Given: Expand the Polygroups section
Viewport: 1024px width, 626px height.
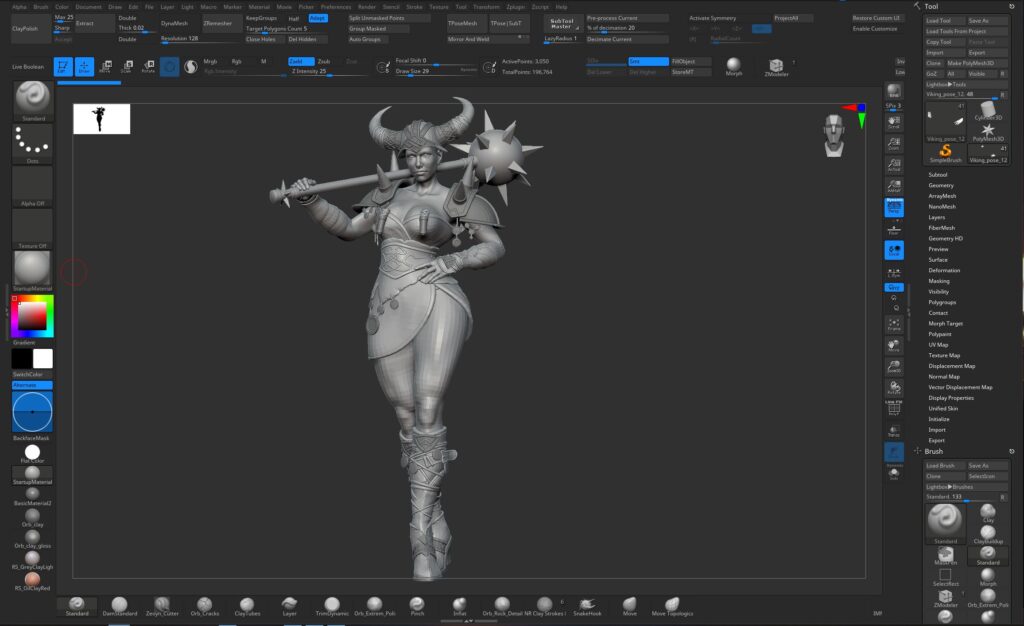Looking at the screenshot, I should [x=942, y=302].
